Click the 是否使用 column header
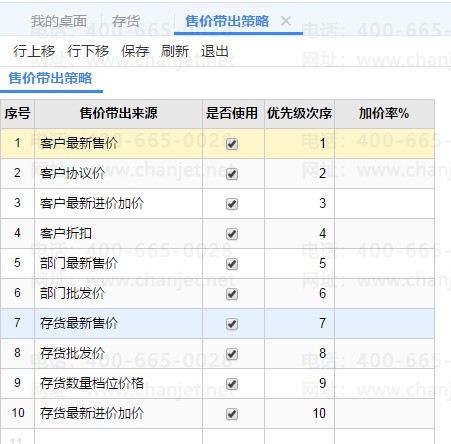The height and width of the screenshot is (444, 451). tap(233, 114)
